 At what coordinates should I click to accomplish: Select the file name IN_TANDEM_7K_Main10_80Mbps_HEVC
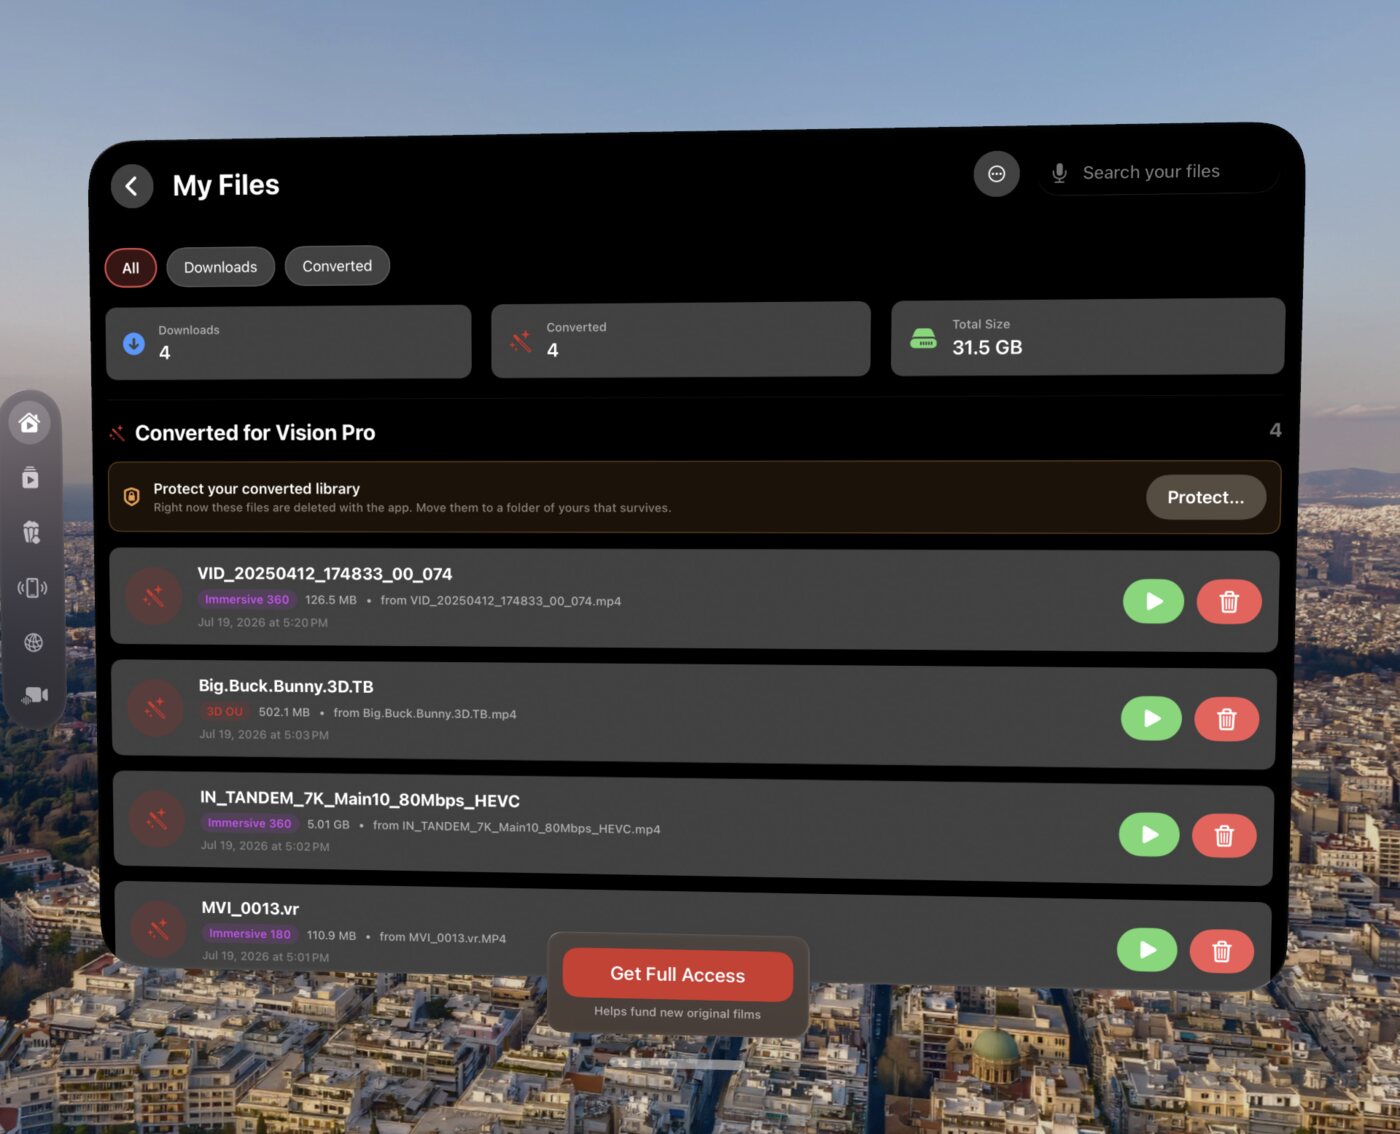coord(360,799)
